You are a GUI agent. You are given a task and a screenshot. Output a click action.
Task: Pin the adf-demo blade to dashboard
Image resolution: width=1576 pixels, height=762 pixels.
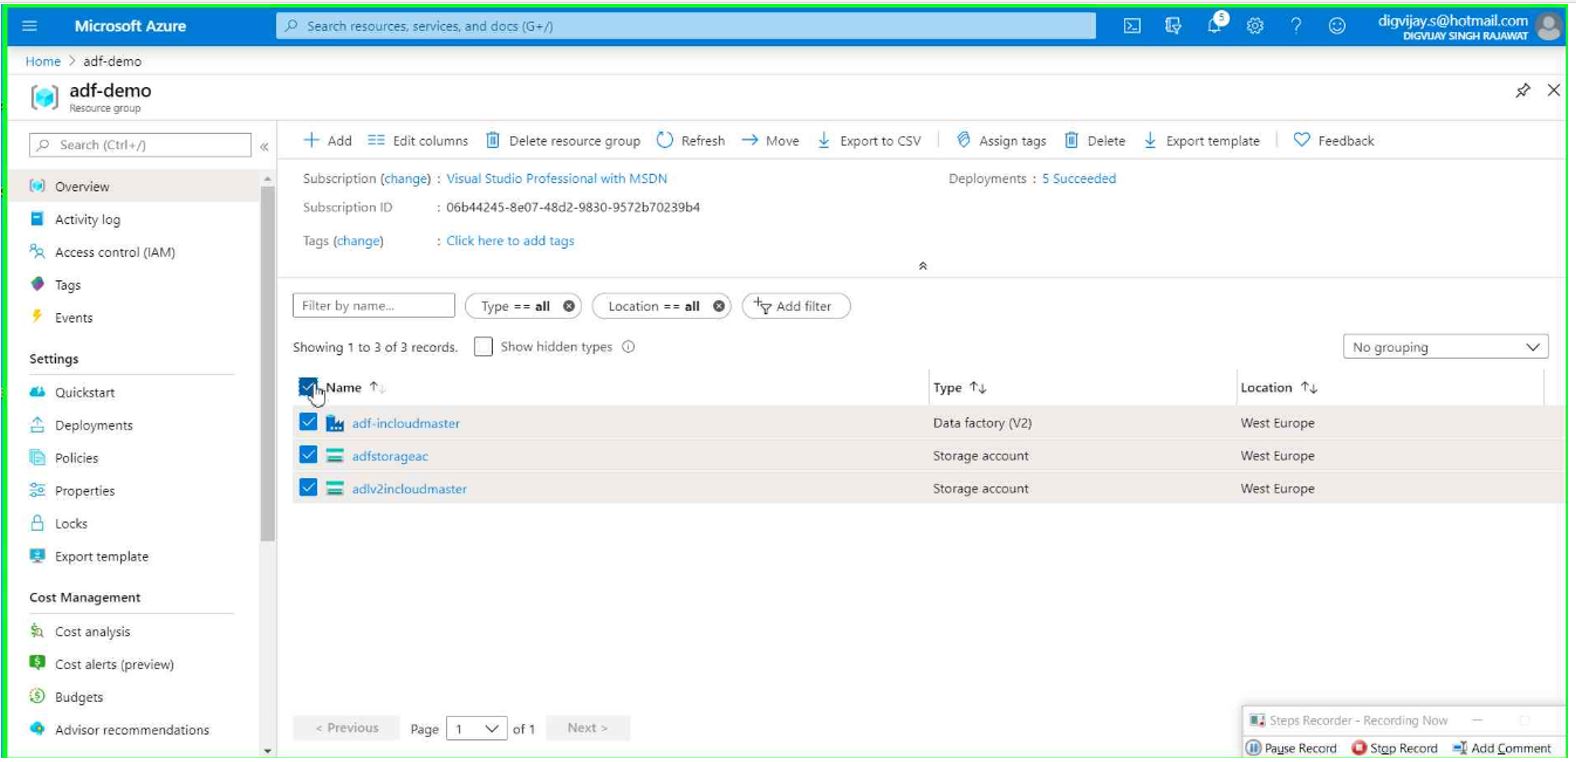[x=1522, y=91]
